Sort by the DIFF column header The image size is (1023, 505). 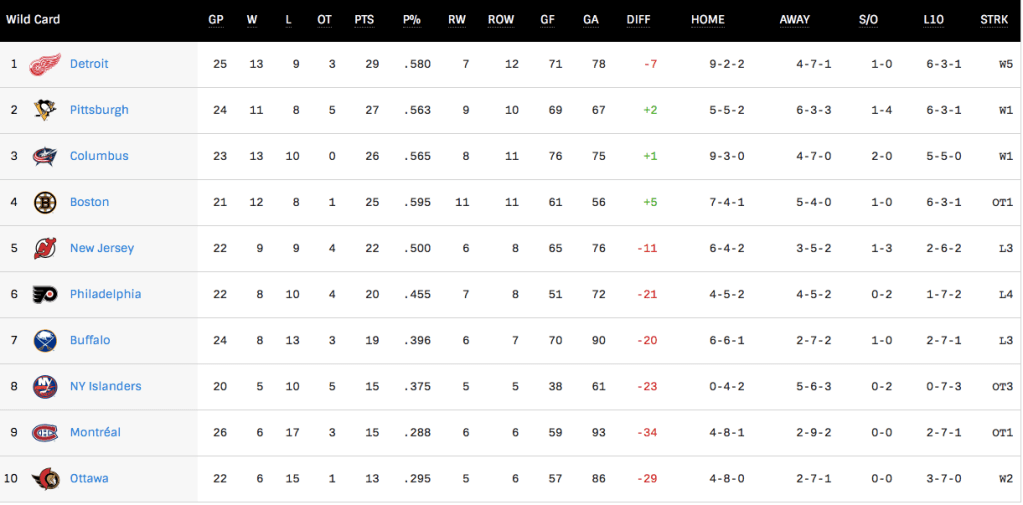638,20
